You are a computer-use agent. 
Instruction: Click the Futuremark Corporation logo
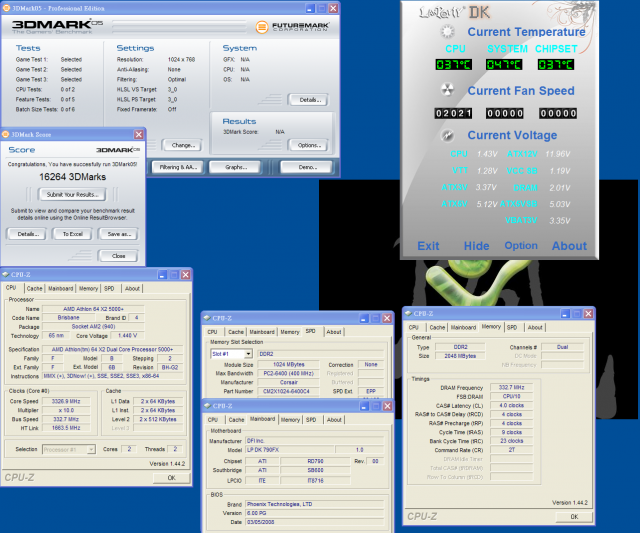tap(293, 27)
